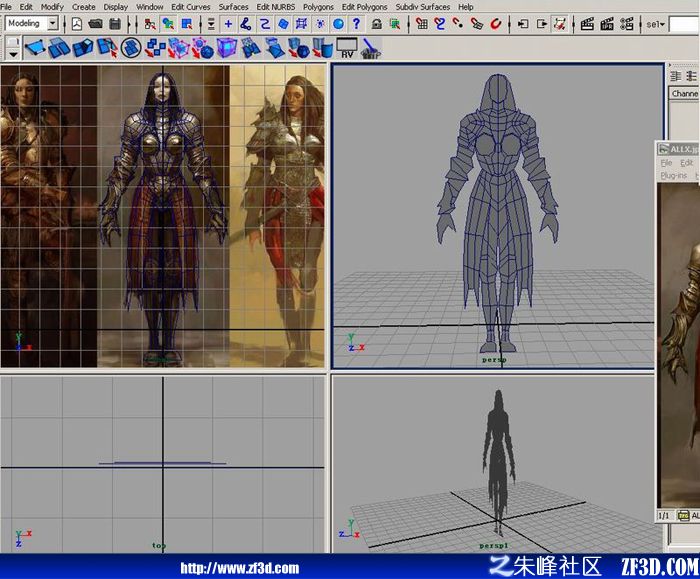The width and height of the screenshot is (700, 579).
Task: Toggle the handles selection mask plus icon
Action: [228, 24]
